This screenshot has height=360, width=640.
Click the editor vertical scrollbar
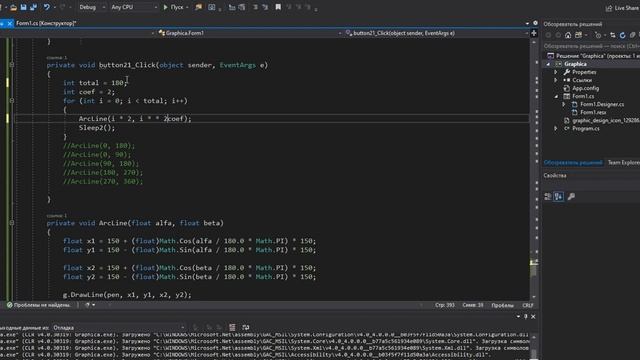533,169
